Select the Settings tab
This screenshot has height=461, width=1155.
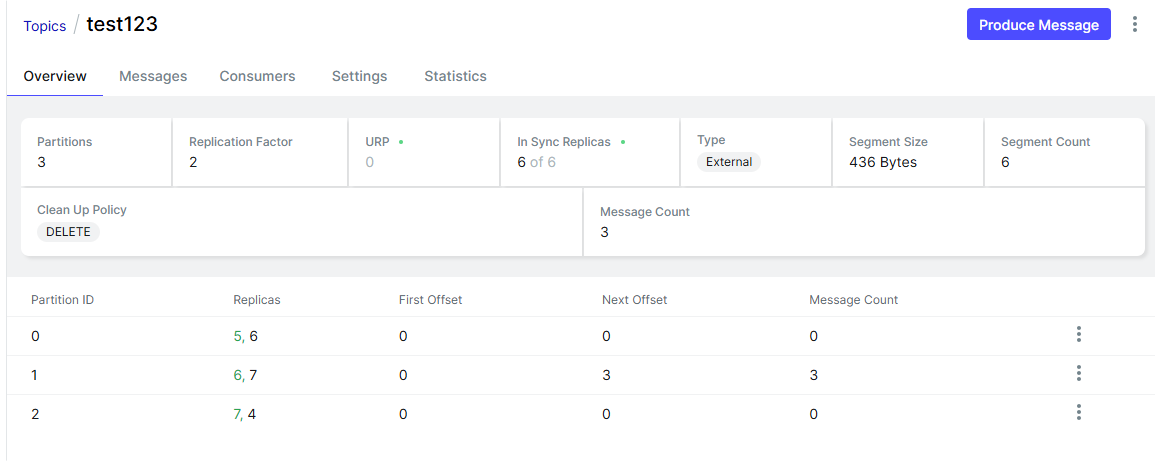tap(359, 76)
